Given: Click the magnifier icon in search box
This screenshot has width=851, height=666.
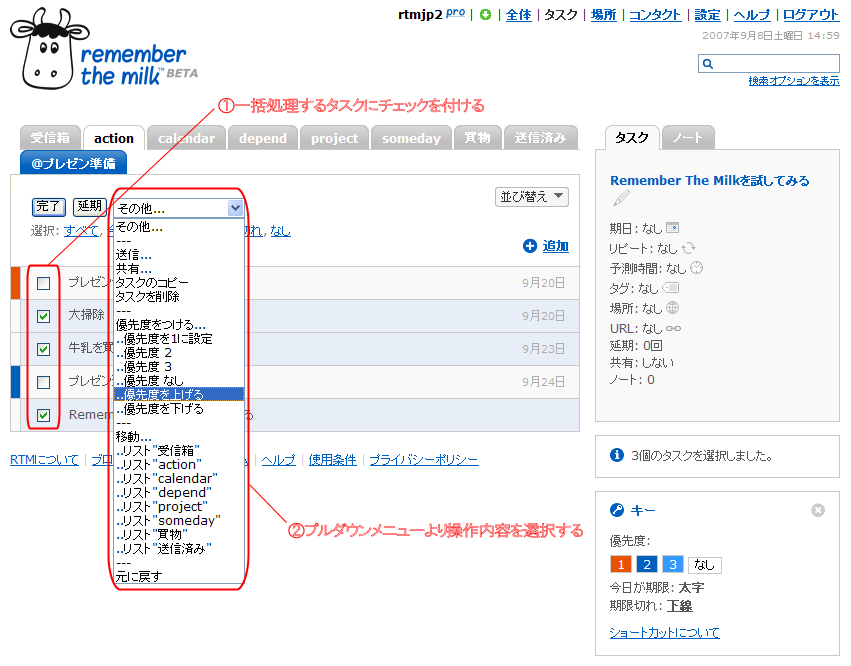Looking at the screenshot, I should (708, 64).
